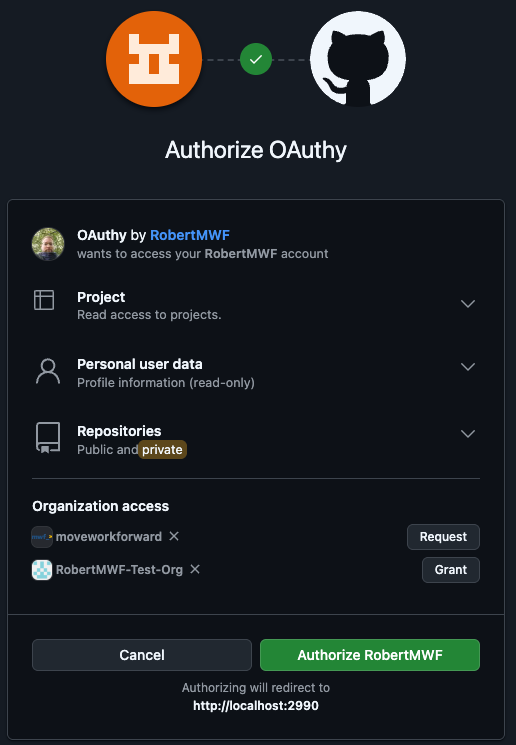Expand the Project permission details
Viewport: 516px width, 745px height.
[468, 304]
